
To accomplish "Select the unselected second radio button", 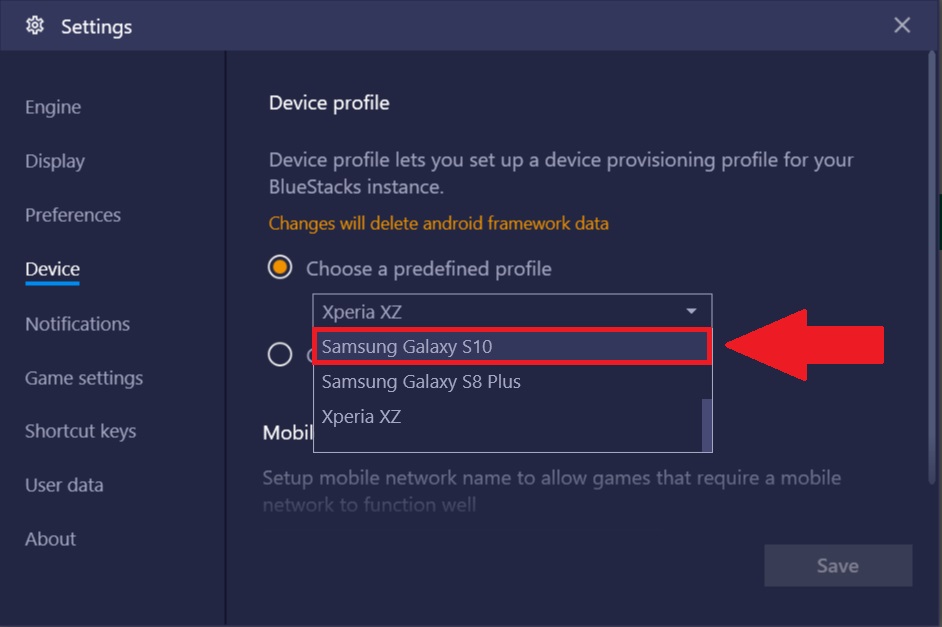I will 280,354.
